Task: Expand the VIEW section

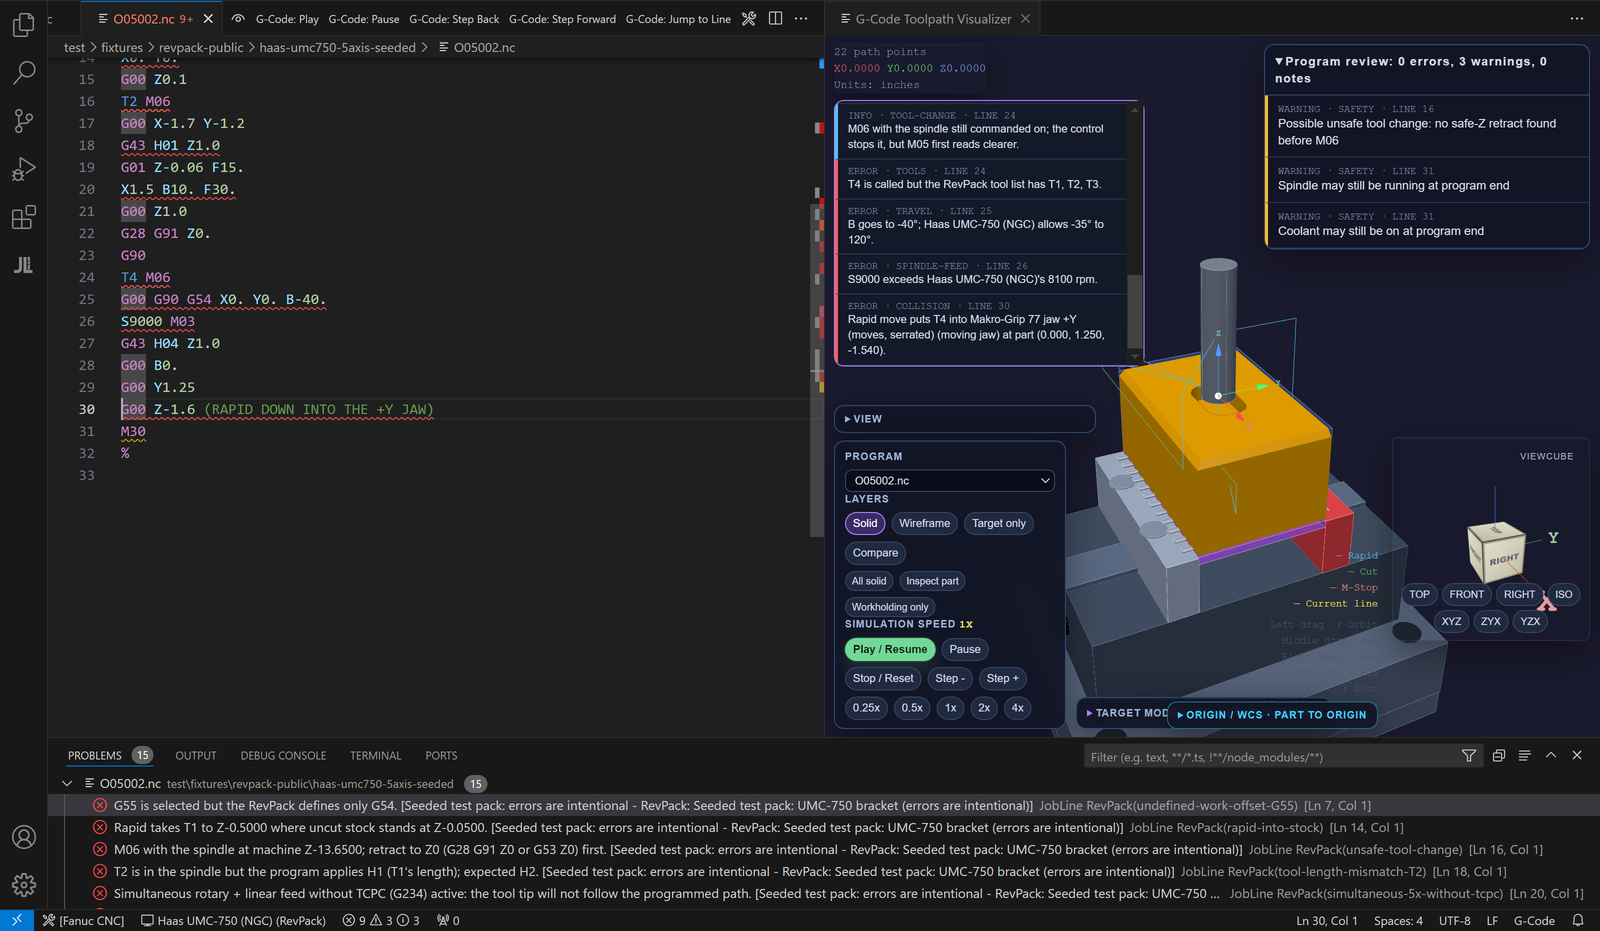Action: click(964, 419)
